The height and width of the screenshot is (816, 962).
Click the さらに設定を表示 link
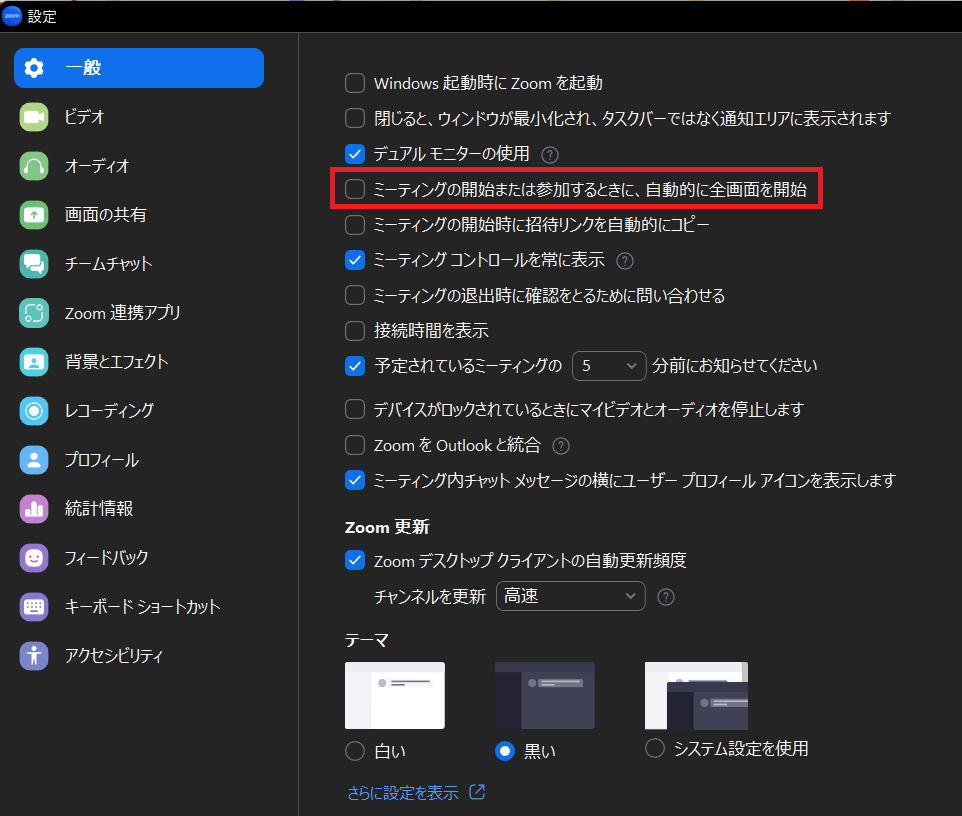point(403,793)
